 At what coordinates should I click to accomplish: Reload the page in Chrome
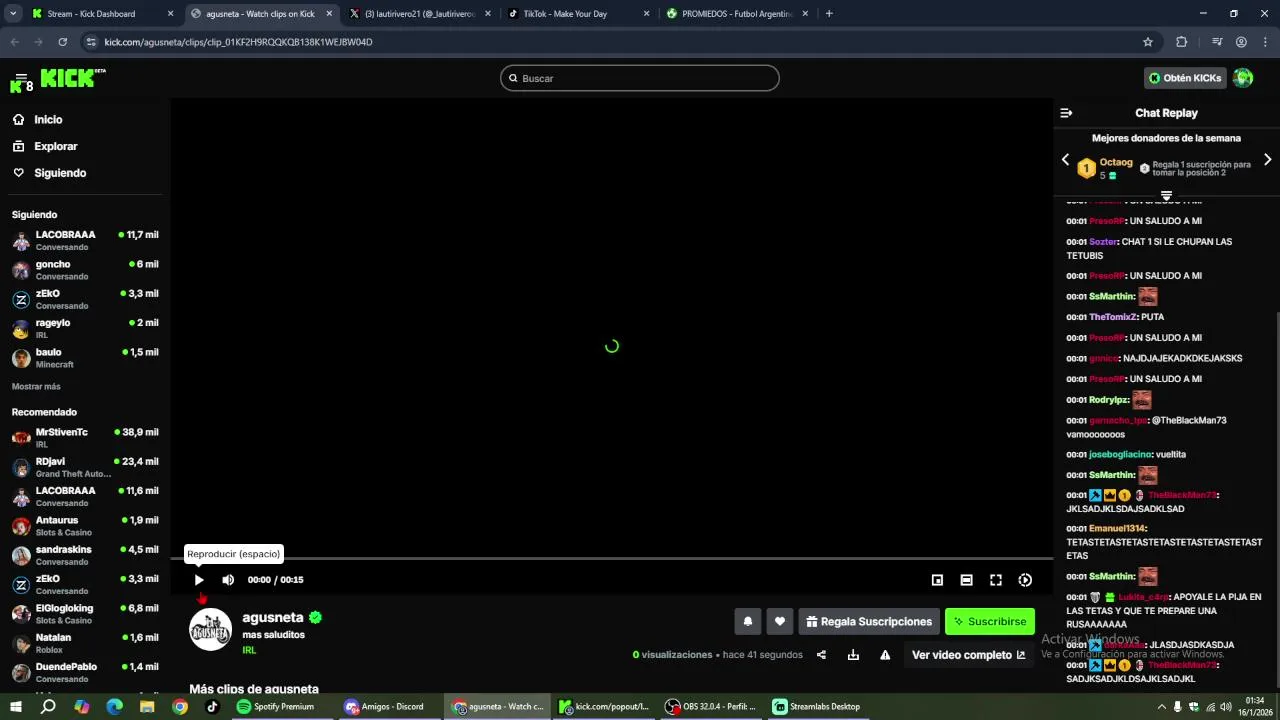pyautogui.click(x=62, y=42)
